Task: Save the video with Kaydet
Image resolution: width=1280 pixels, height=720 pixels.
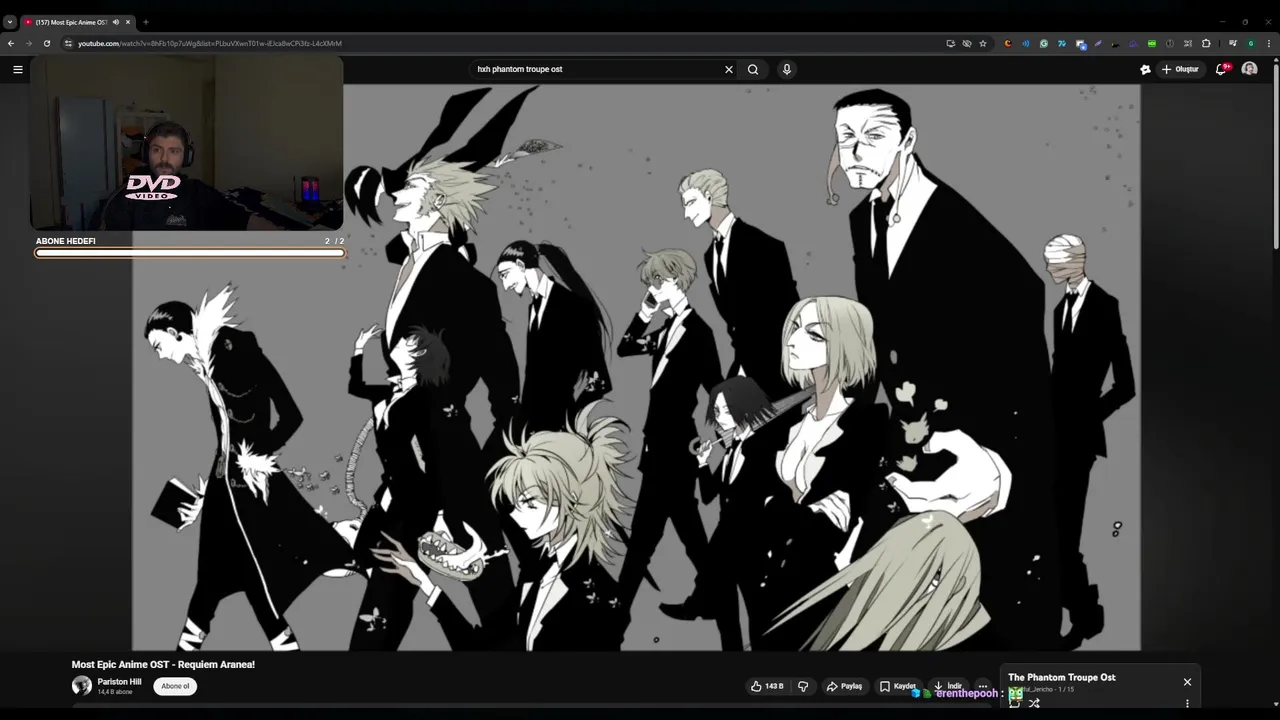Action: click(x=898, y=686)
